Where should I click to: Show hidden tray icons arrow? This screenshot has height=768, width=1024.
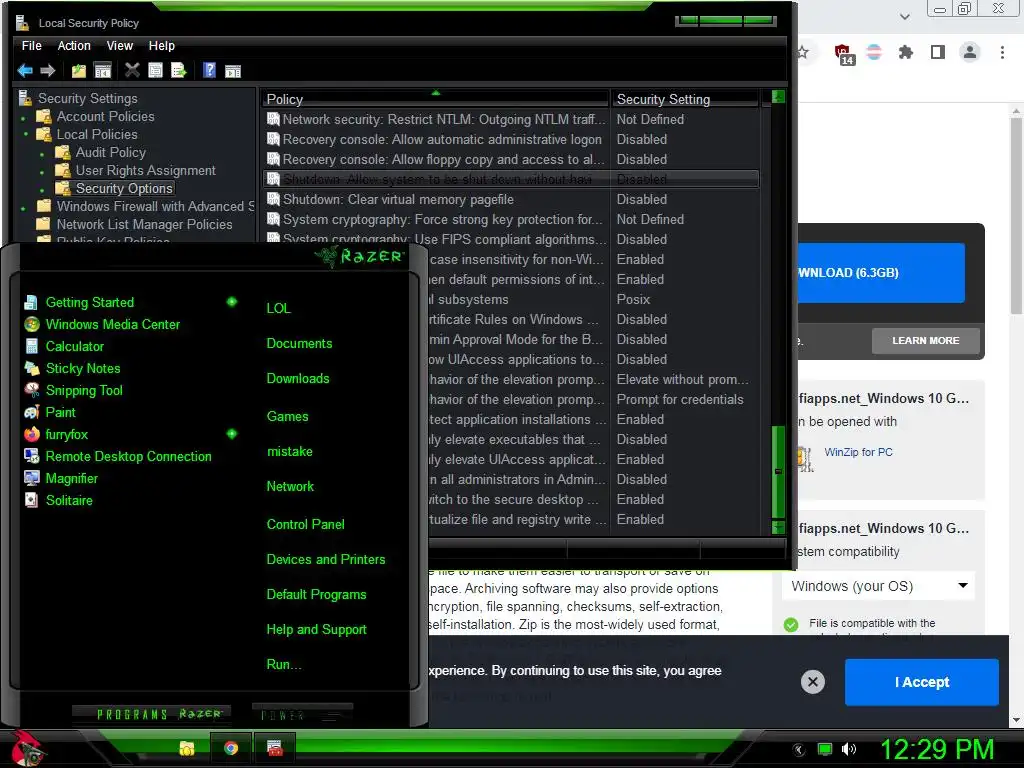799,749
